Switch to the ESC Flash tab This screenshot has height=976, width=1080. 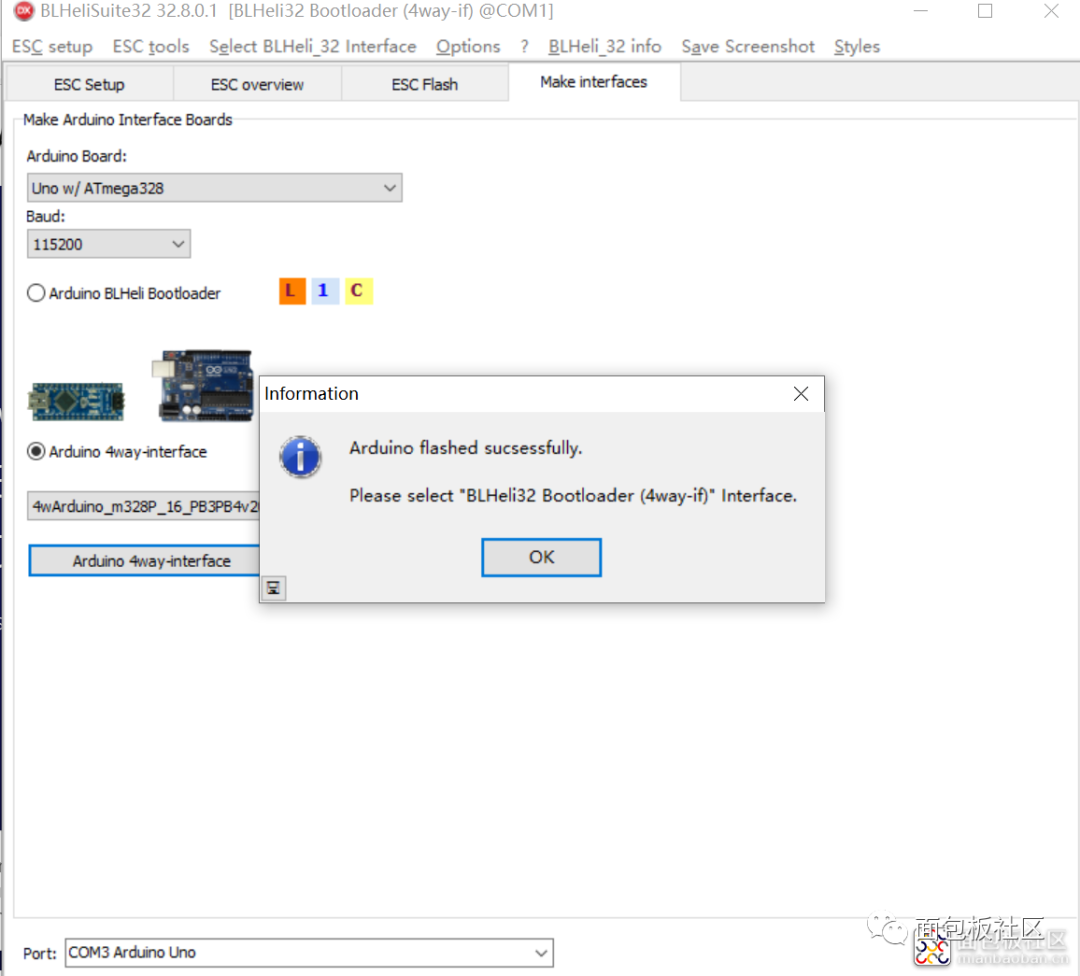[x=424, y=85]
